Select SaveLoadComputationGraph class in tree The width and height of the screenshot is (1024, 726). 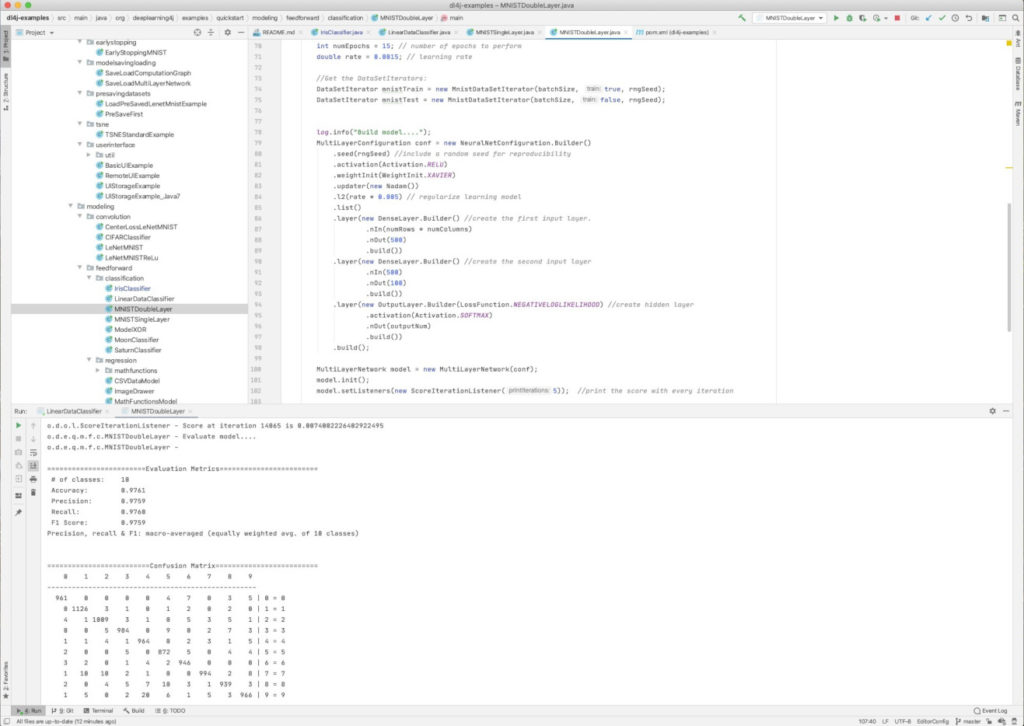148,73
